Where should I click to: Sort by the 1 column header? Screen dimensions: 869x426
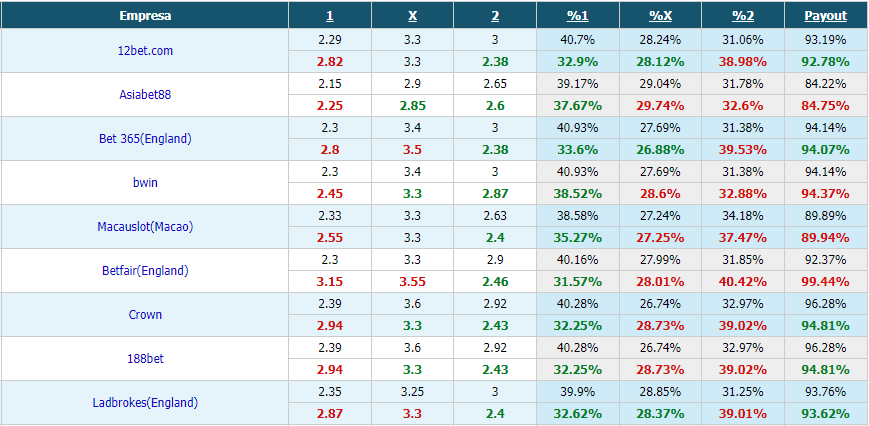tap(330, 16)
